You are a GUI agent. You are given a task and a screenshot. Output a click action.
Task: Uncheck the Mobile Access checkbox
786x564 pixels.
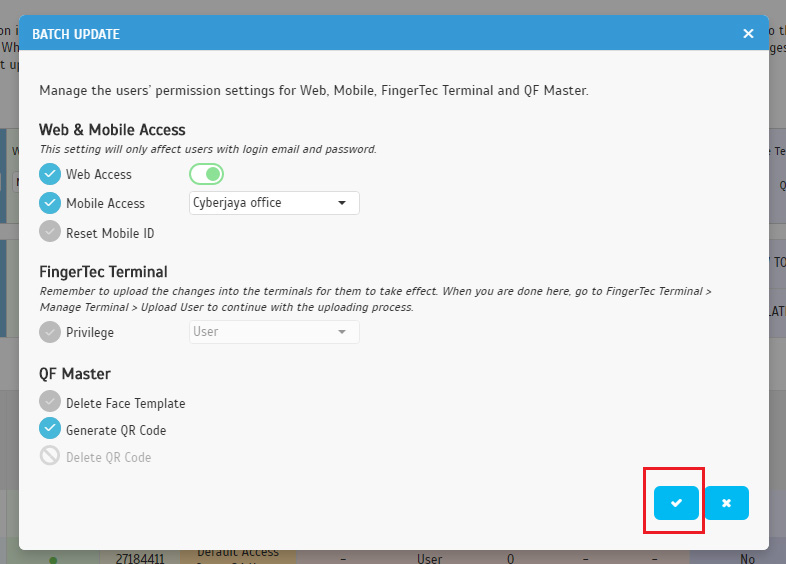click(50, 203)
